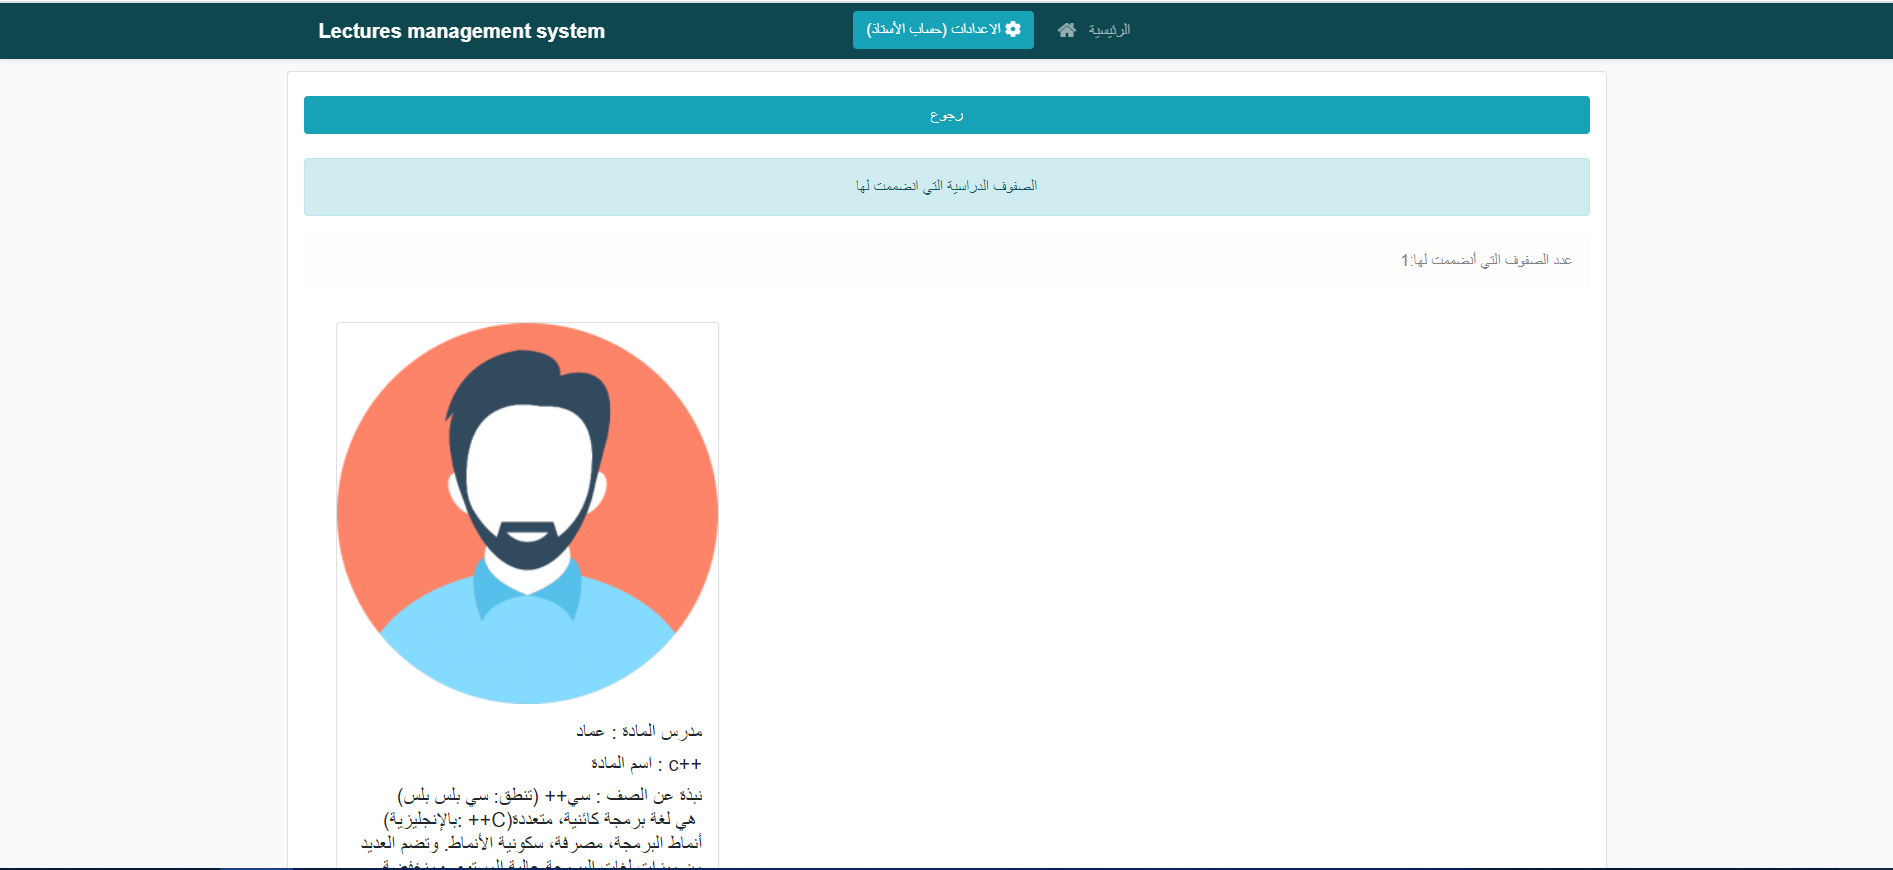Click the home icon in the navbar
Image resolution: width=1893 pixels, height=870 pixels.
[1067, 30]
